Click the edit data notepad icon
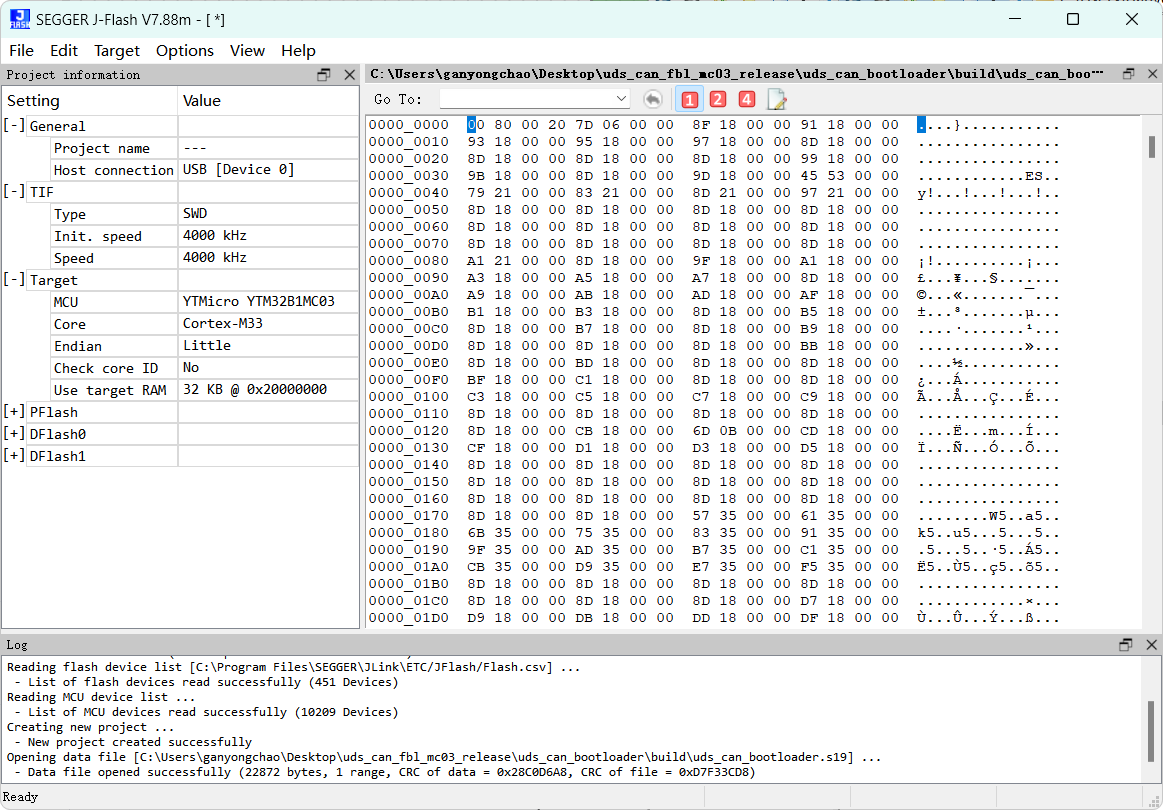1163x810 pixels. click(777, 99)
